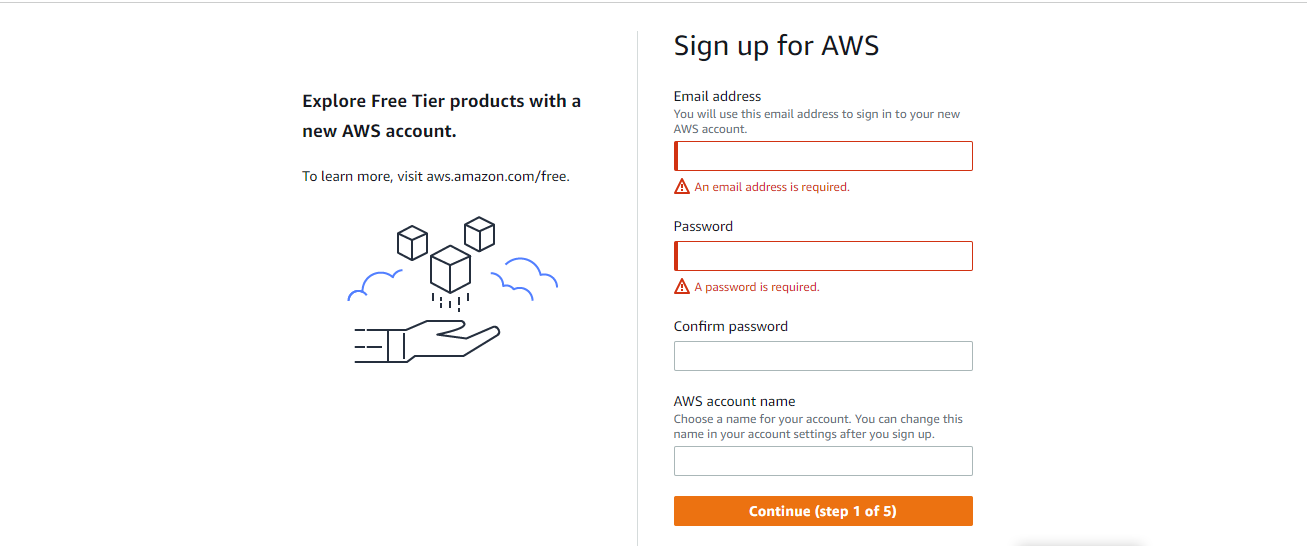
Task: Click 'A password is required' message
Action: coord(757,287)
